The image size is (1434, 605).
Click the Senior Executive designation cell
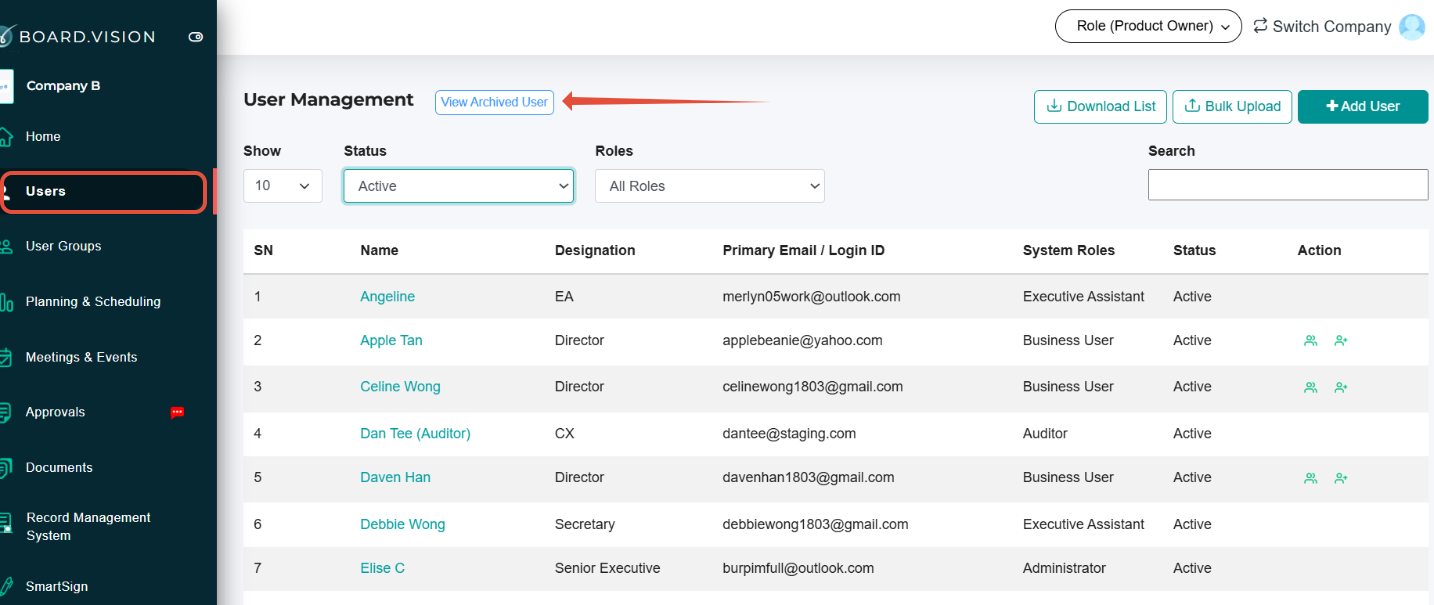607,569
